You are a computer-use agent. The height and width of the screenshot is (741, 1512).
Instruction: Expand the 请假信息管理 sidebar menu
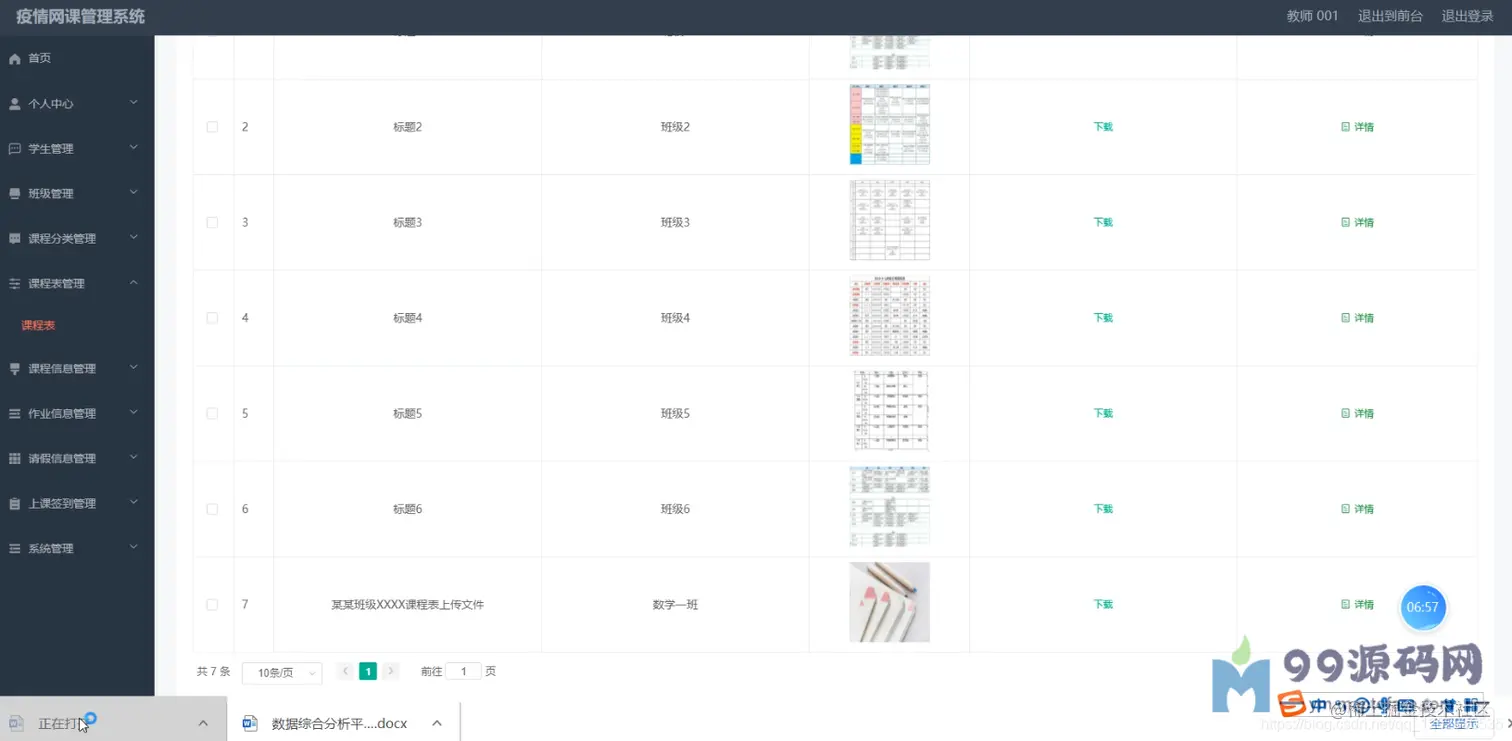(x=134, y=458)
